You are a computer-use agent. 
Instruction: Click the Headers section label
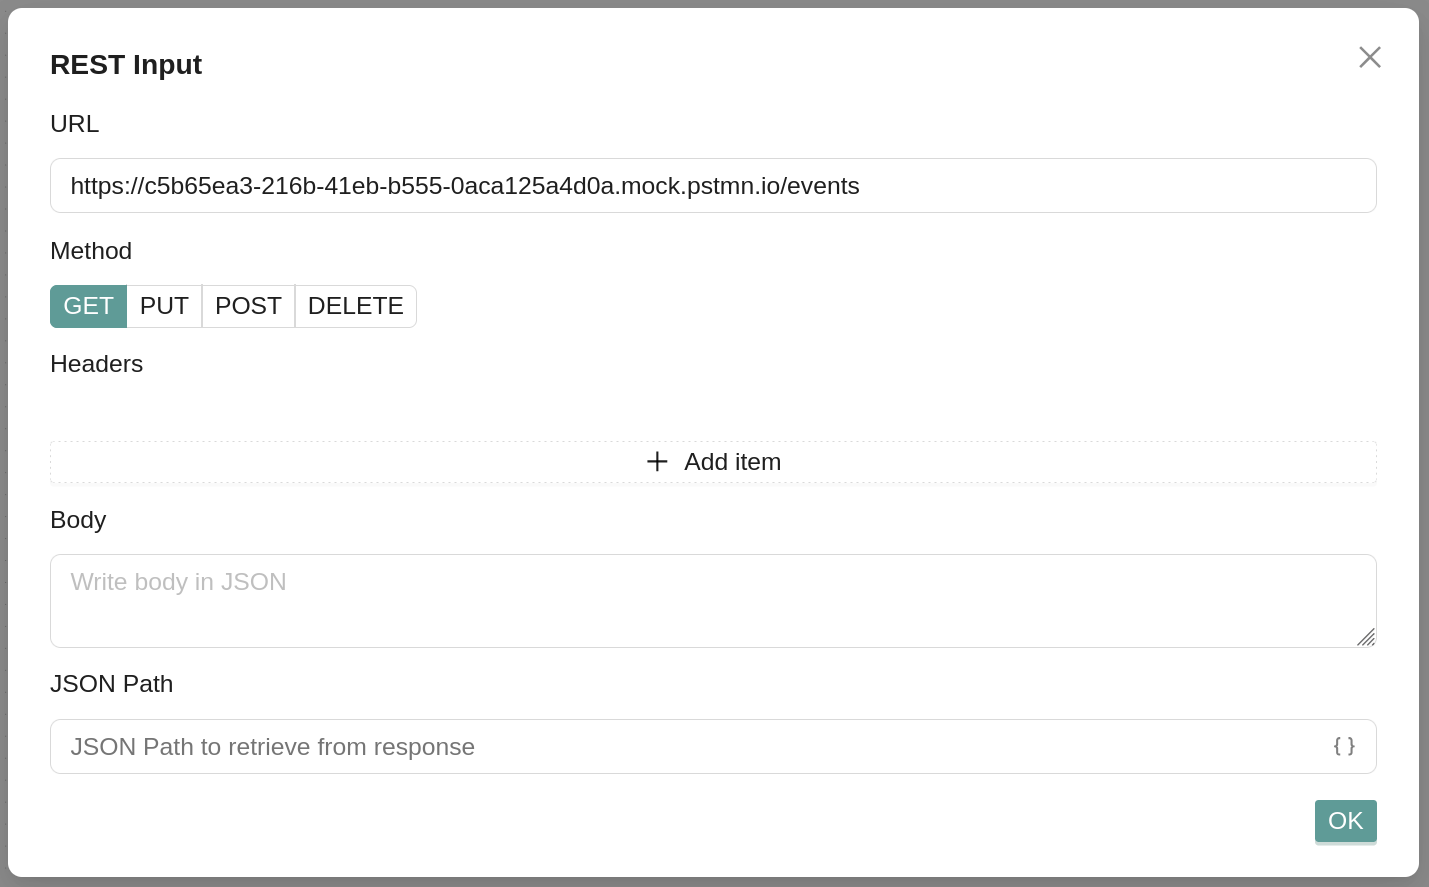click(x=97, y=364)
